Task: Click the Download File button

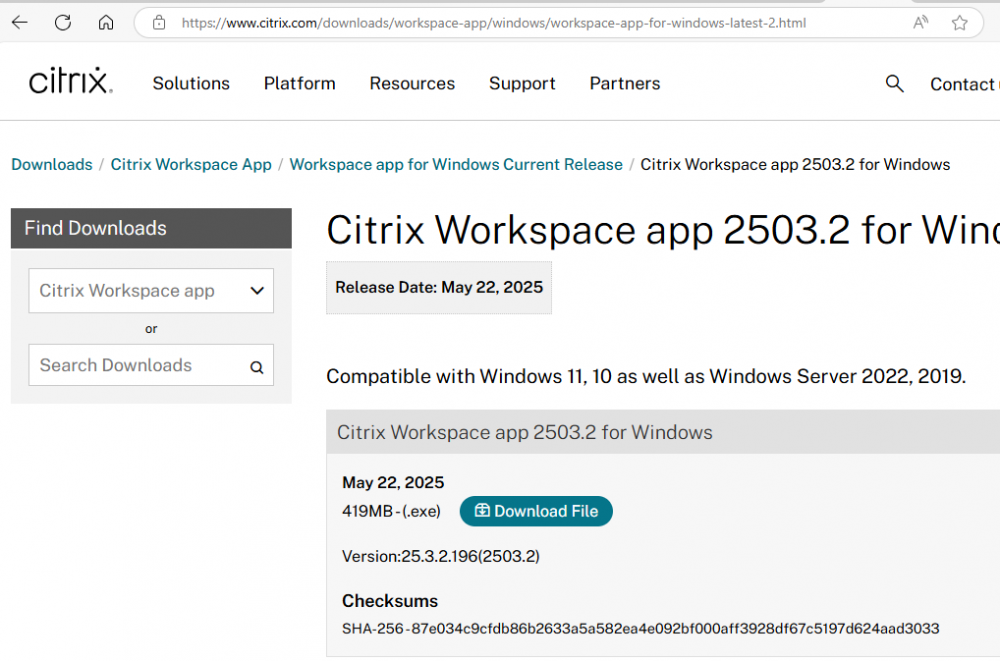Action: coord(536,511)
